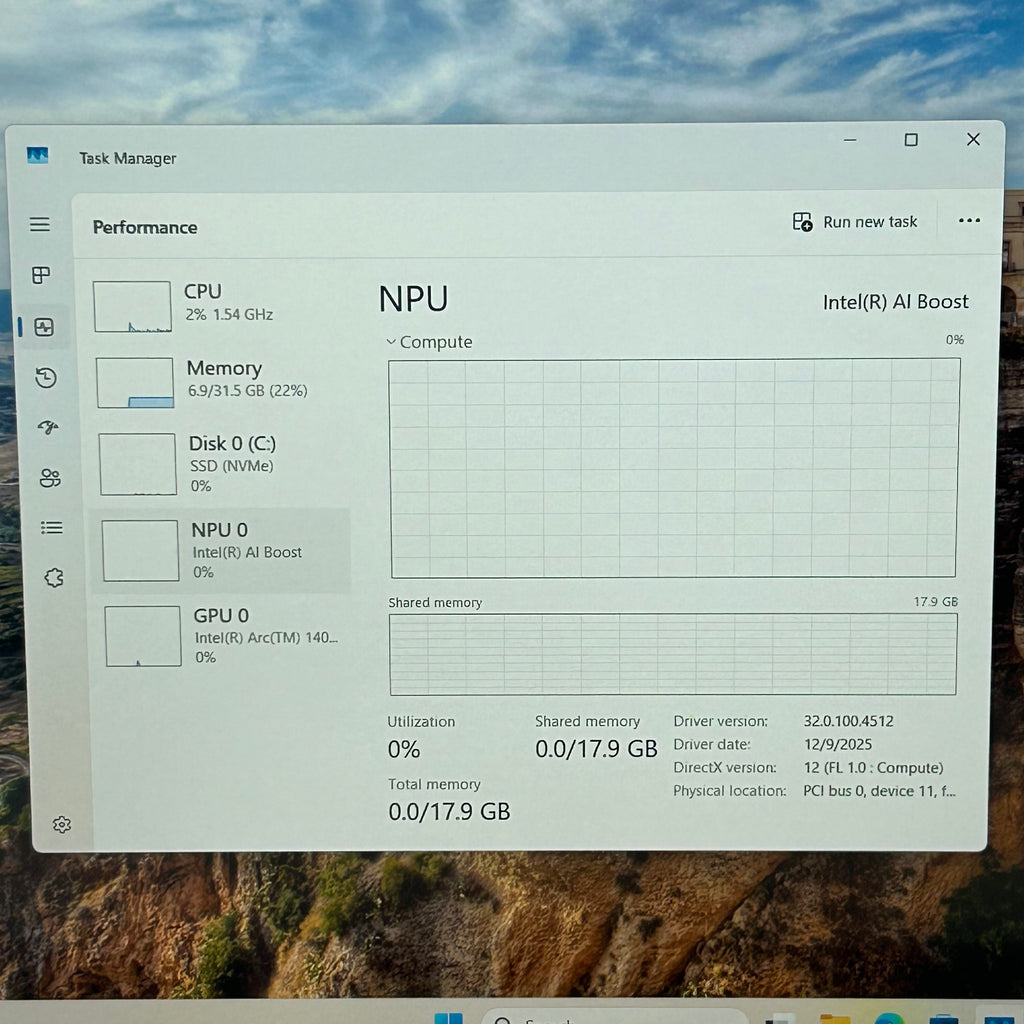Image resolution: width=1024 pixels, height=1024 pixels.
Task: Open the App history page icon
Action: (46, 377)
